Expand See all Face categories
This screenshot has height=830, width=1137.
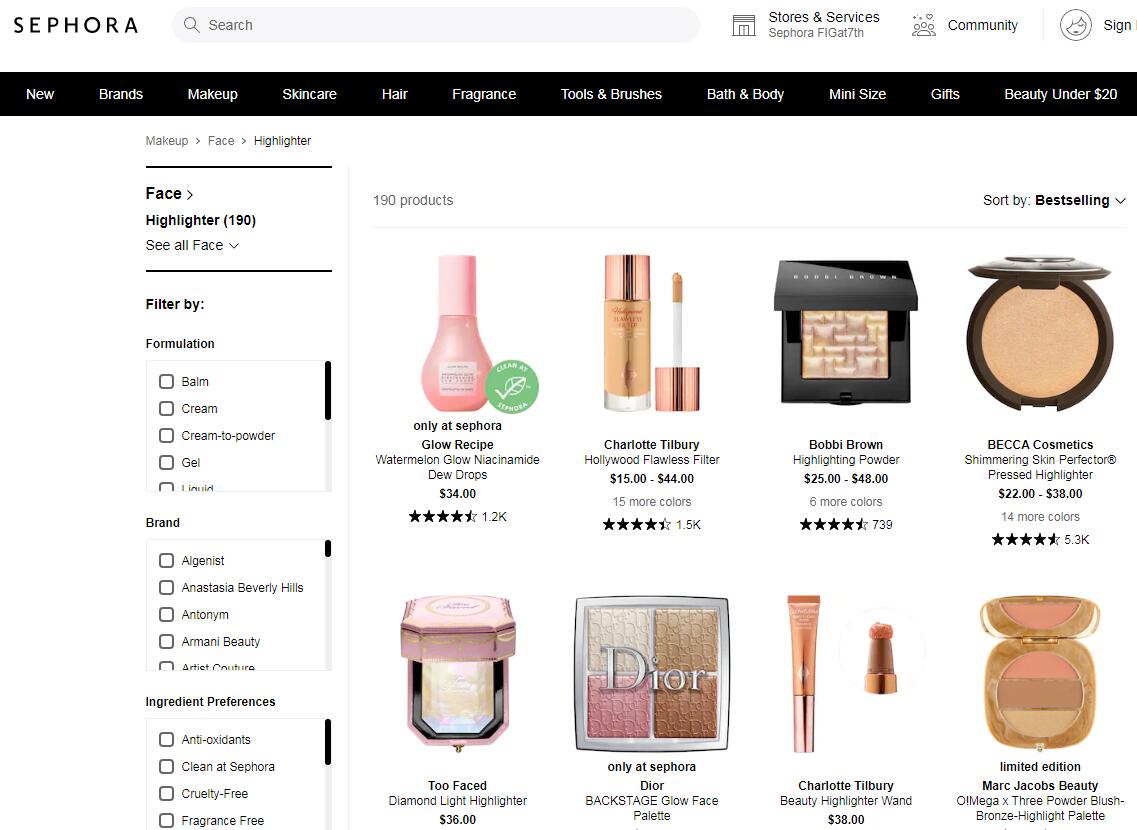(192, 245)
